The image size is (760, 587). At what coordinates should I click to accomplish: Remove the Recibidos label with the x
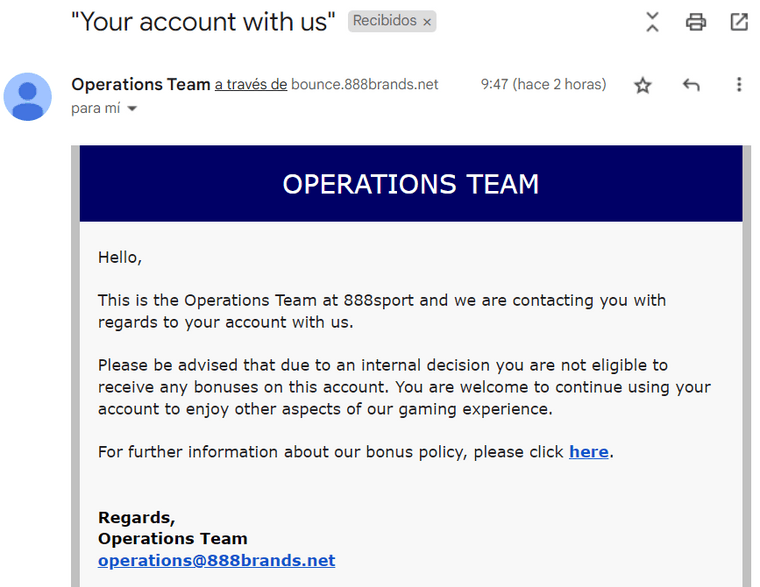pyautogui.click(x=427, y=22)
